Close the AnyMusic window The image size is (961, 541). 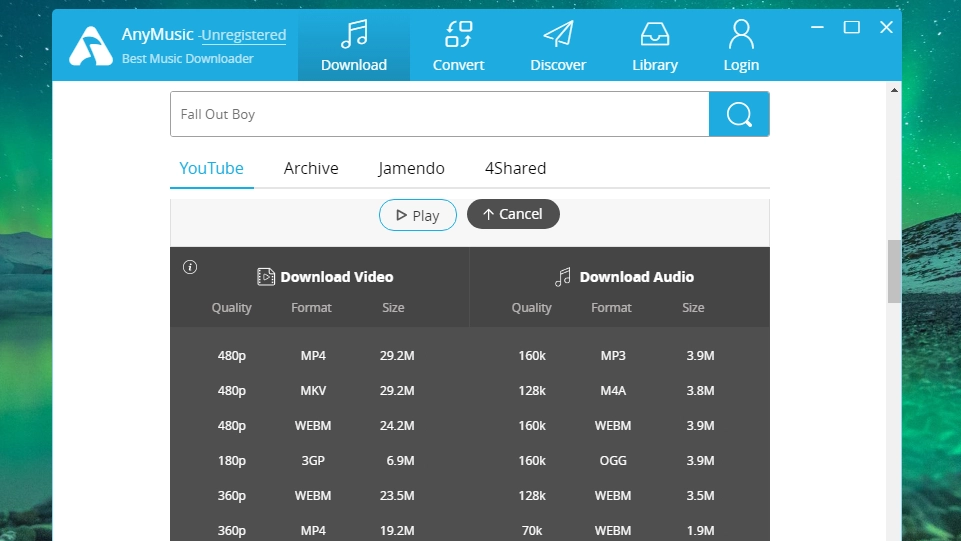pos(886,27)
